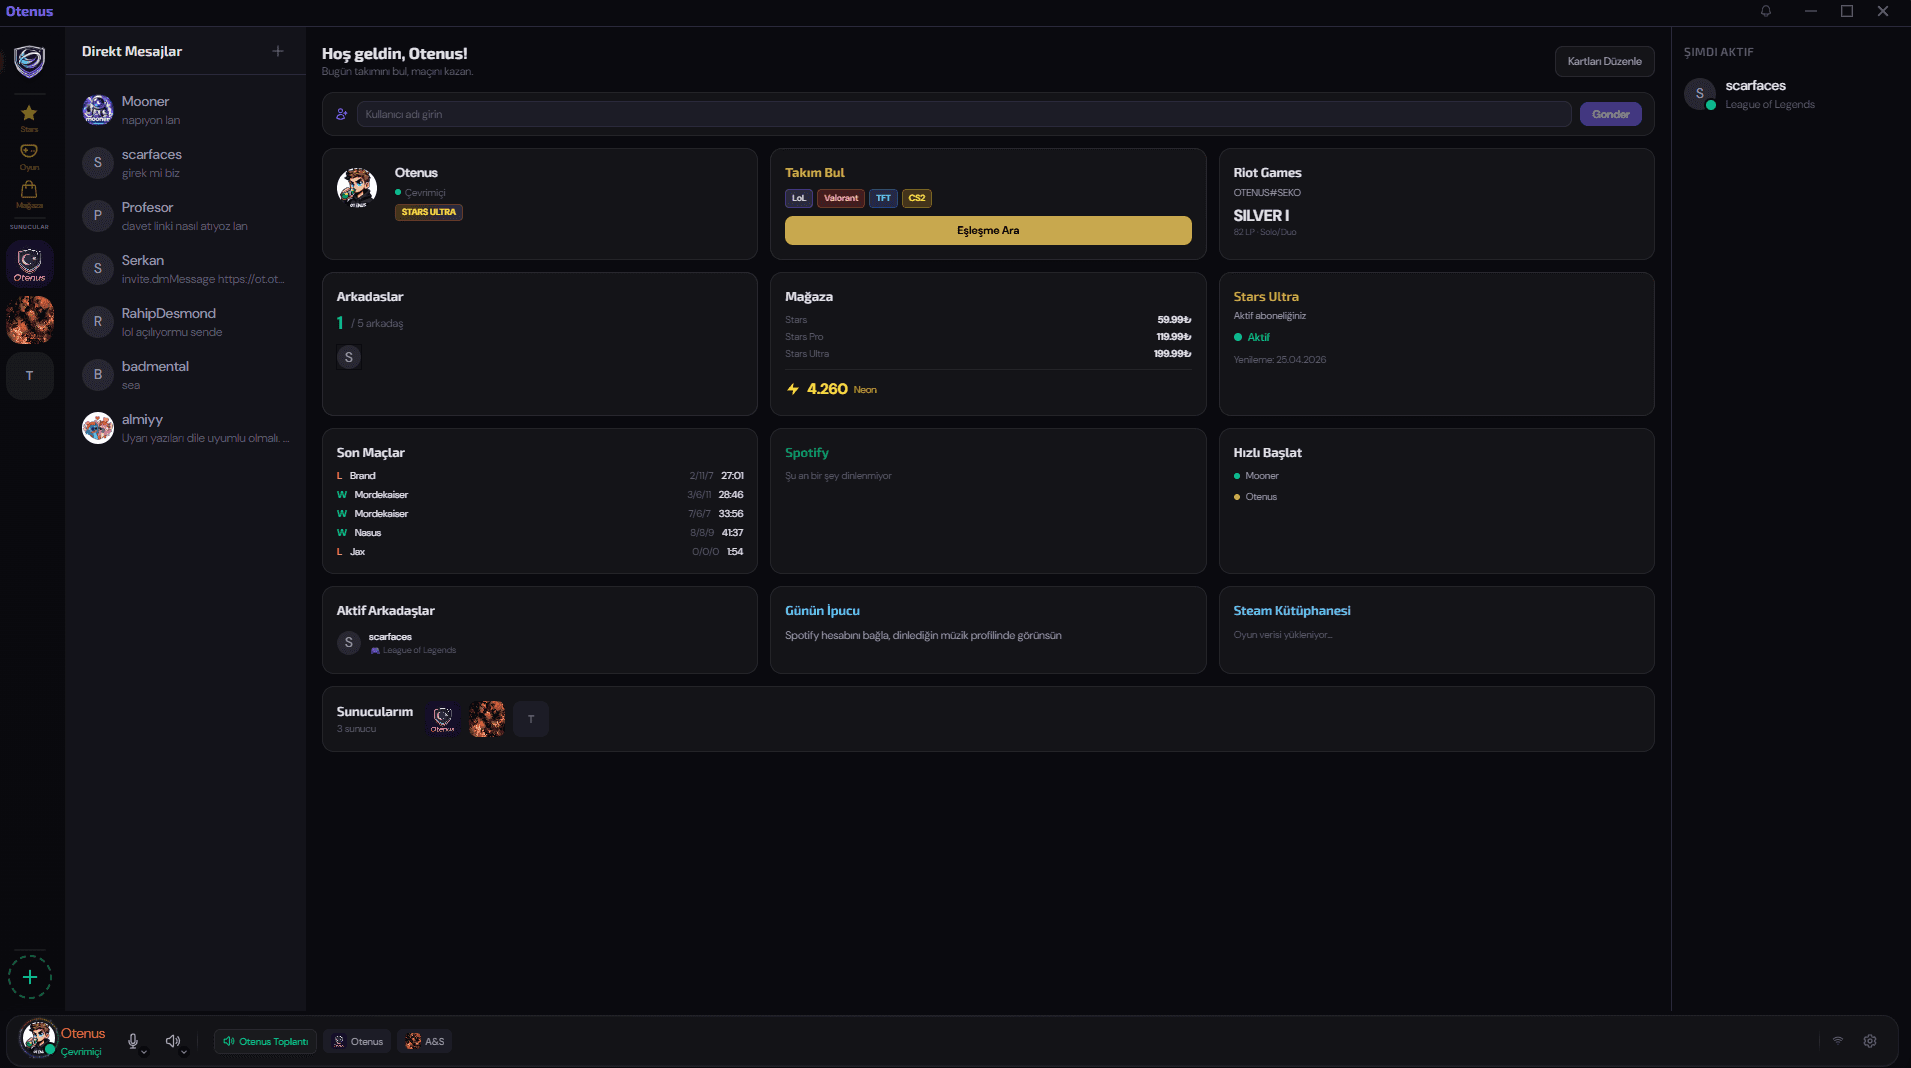Expand the microphone options dropdown arrow

tap(144, 1052)
